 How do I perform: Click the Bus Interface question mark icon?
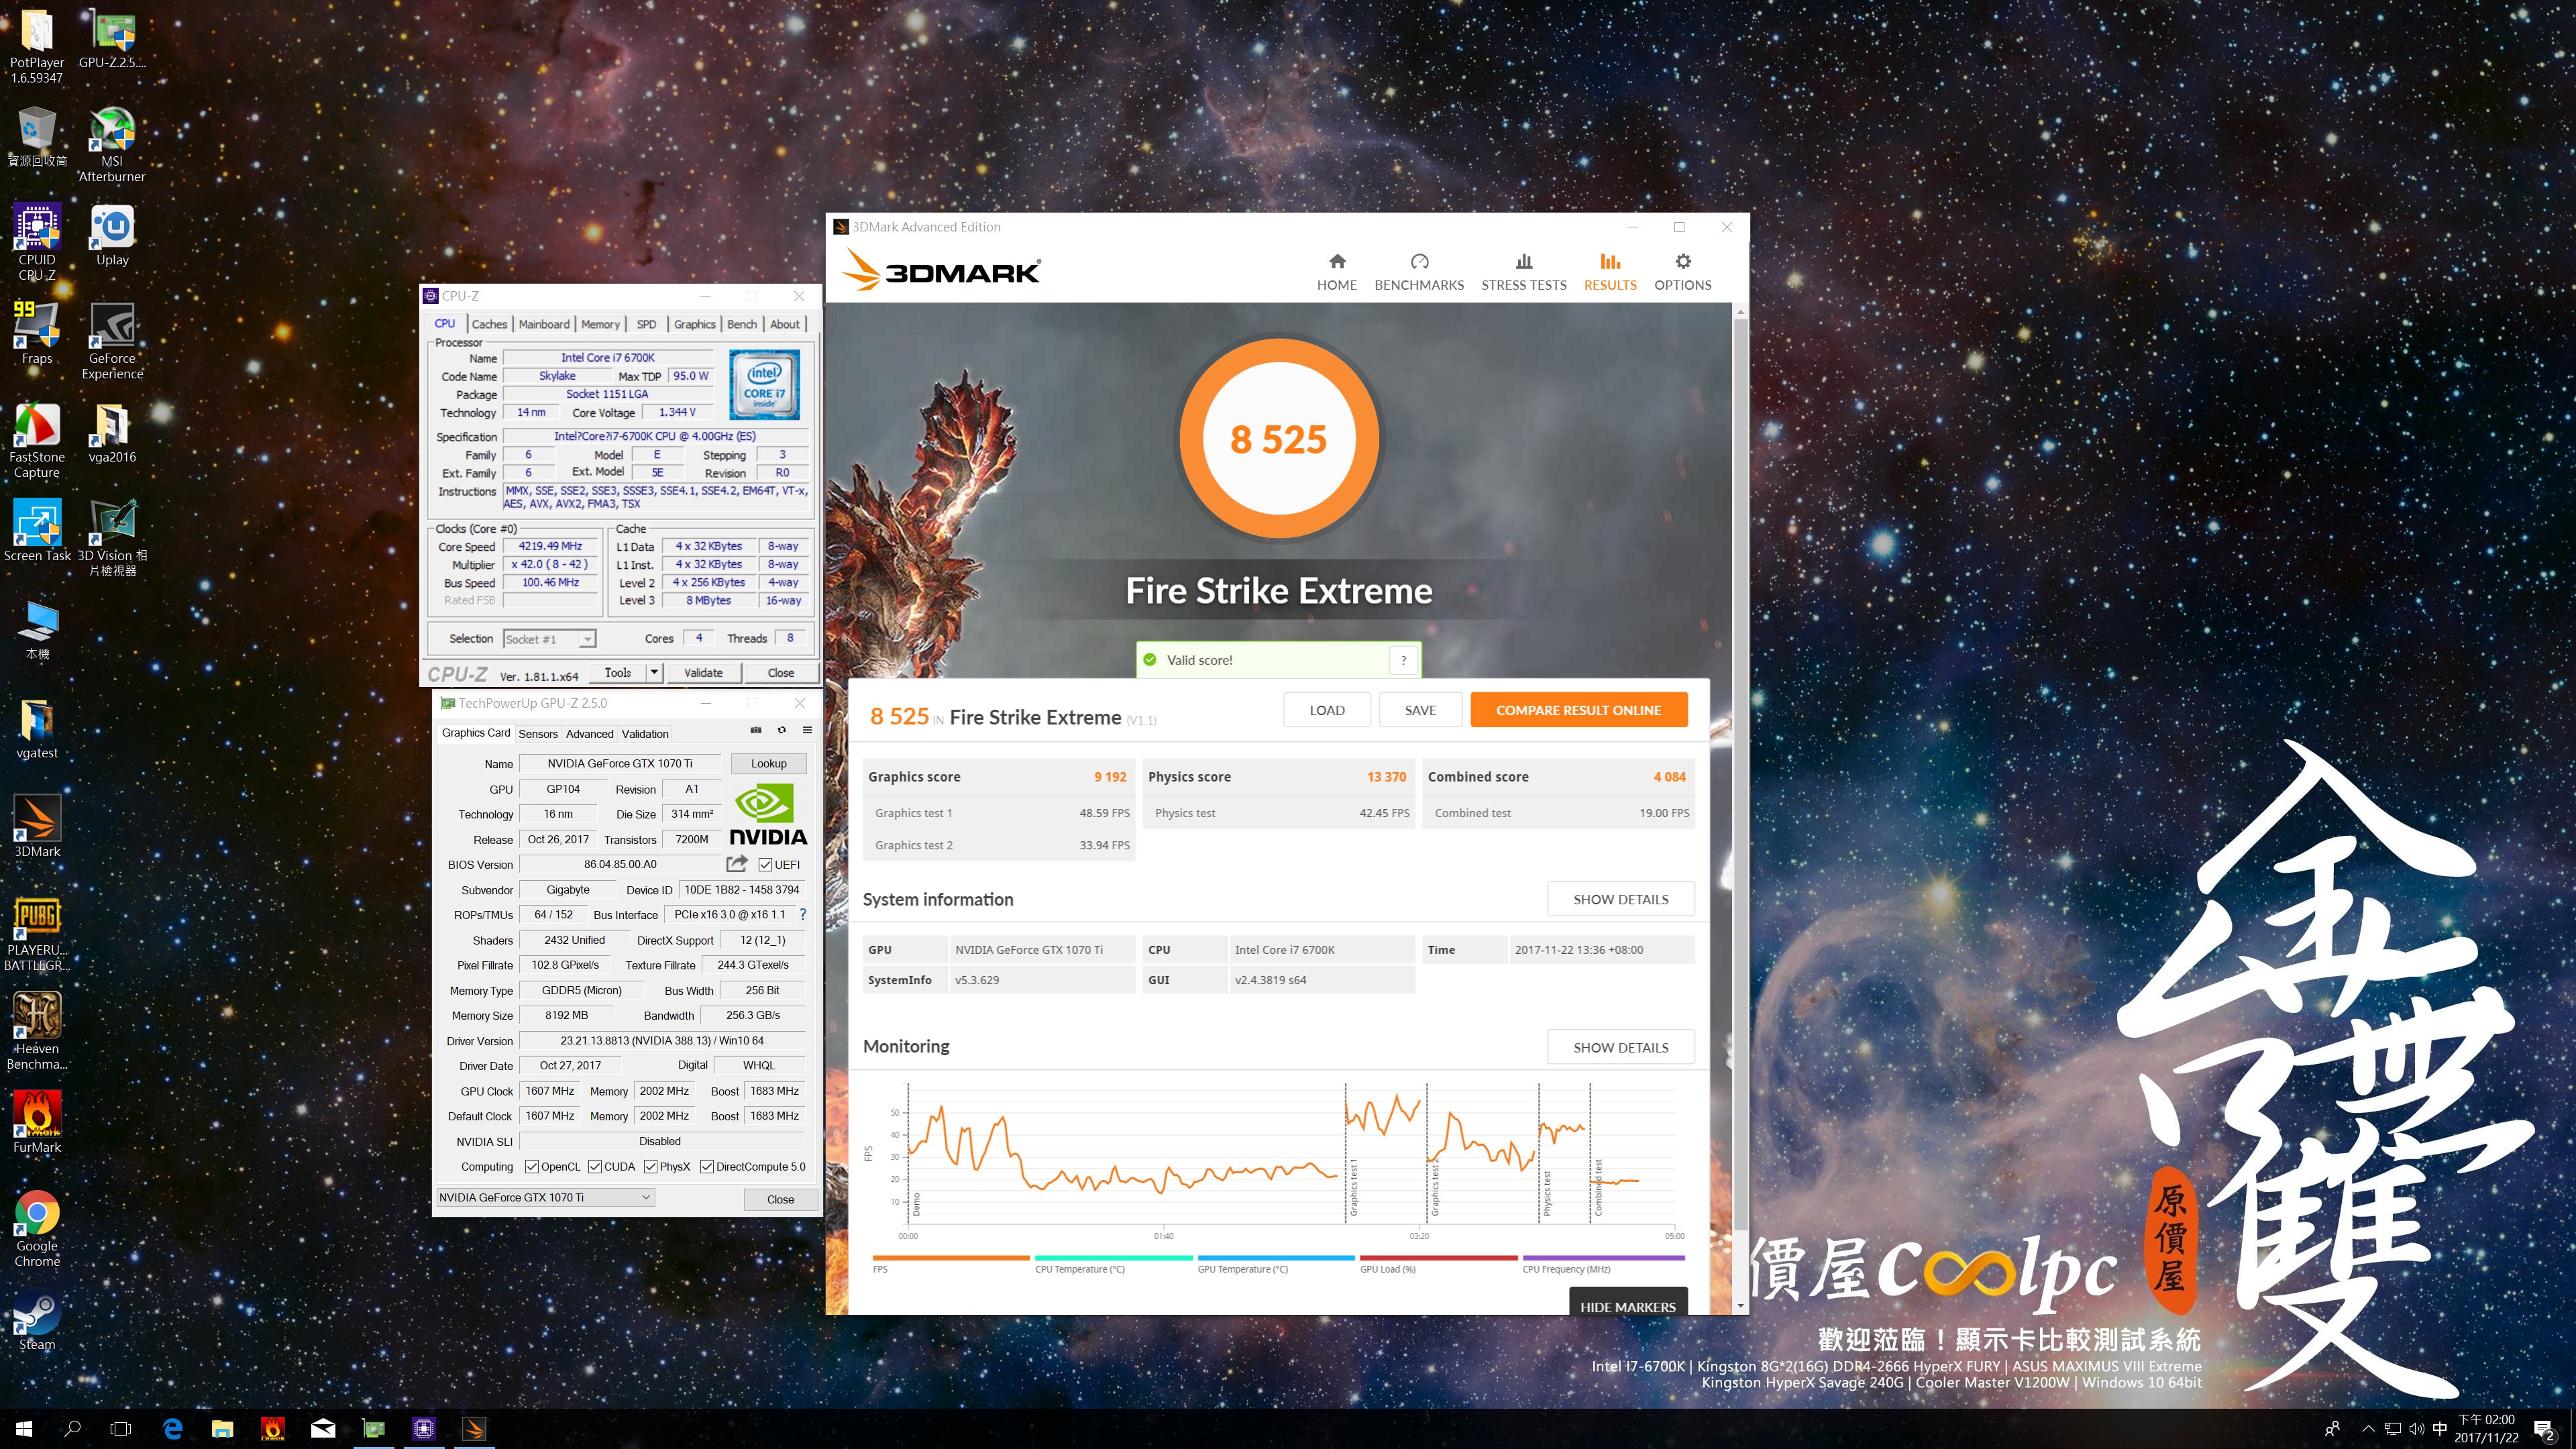tap(802, 914)
